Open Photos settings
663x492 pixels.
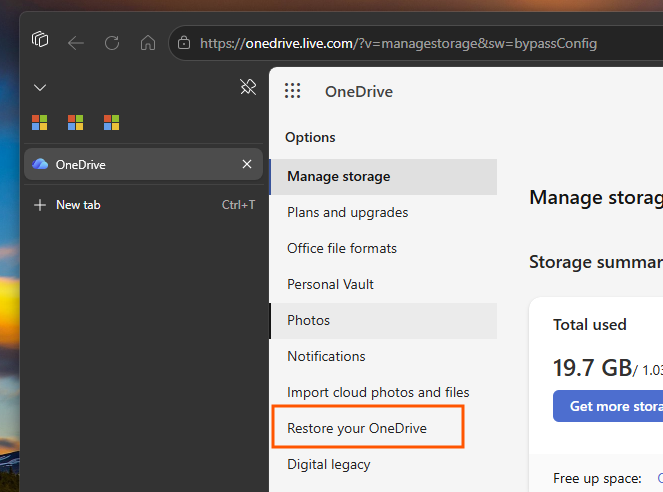(383, 320)
